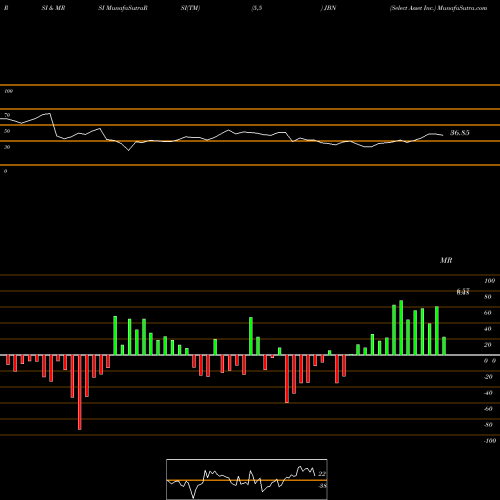Click the tallest green MR histogram bar
The image size is (500, 500).
point(401,328)
